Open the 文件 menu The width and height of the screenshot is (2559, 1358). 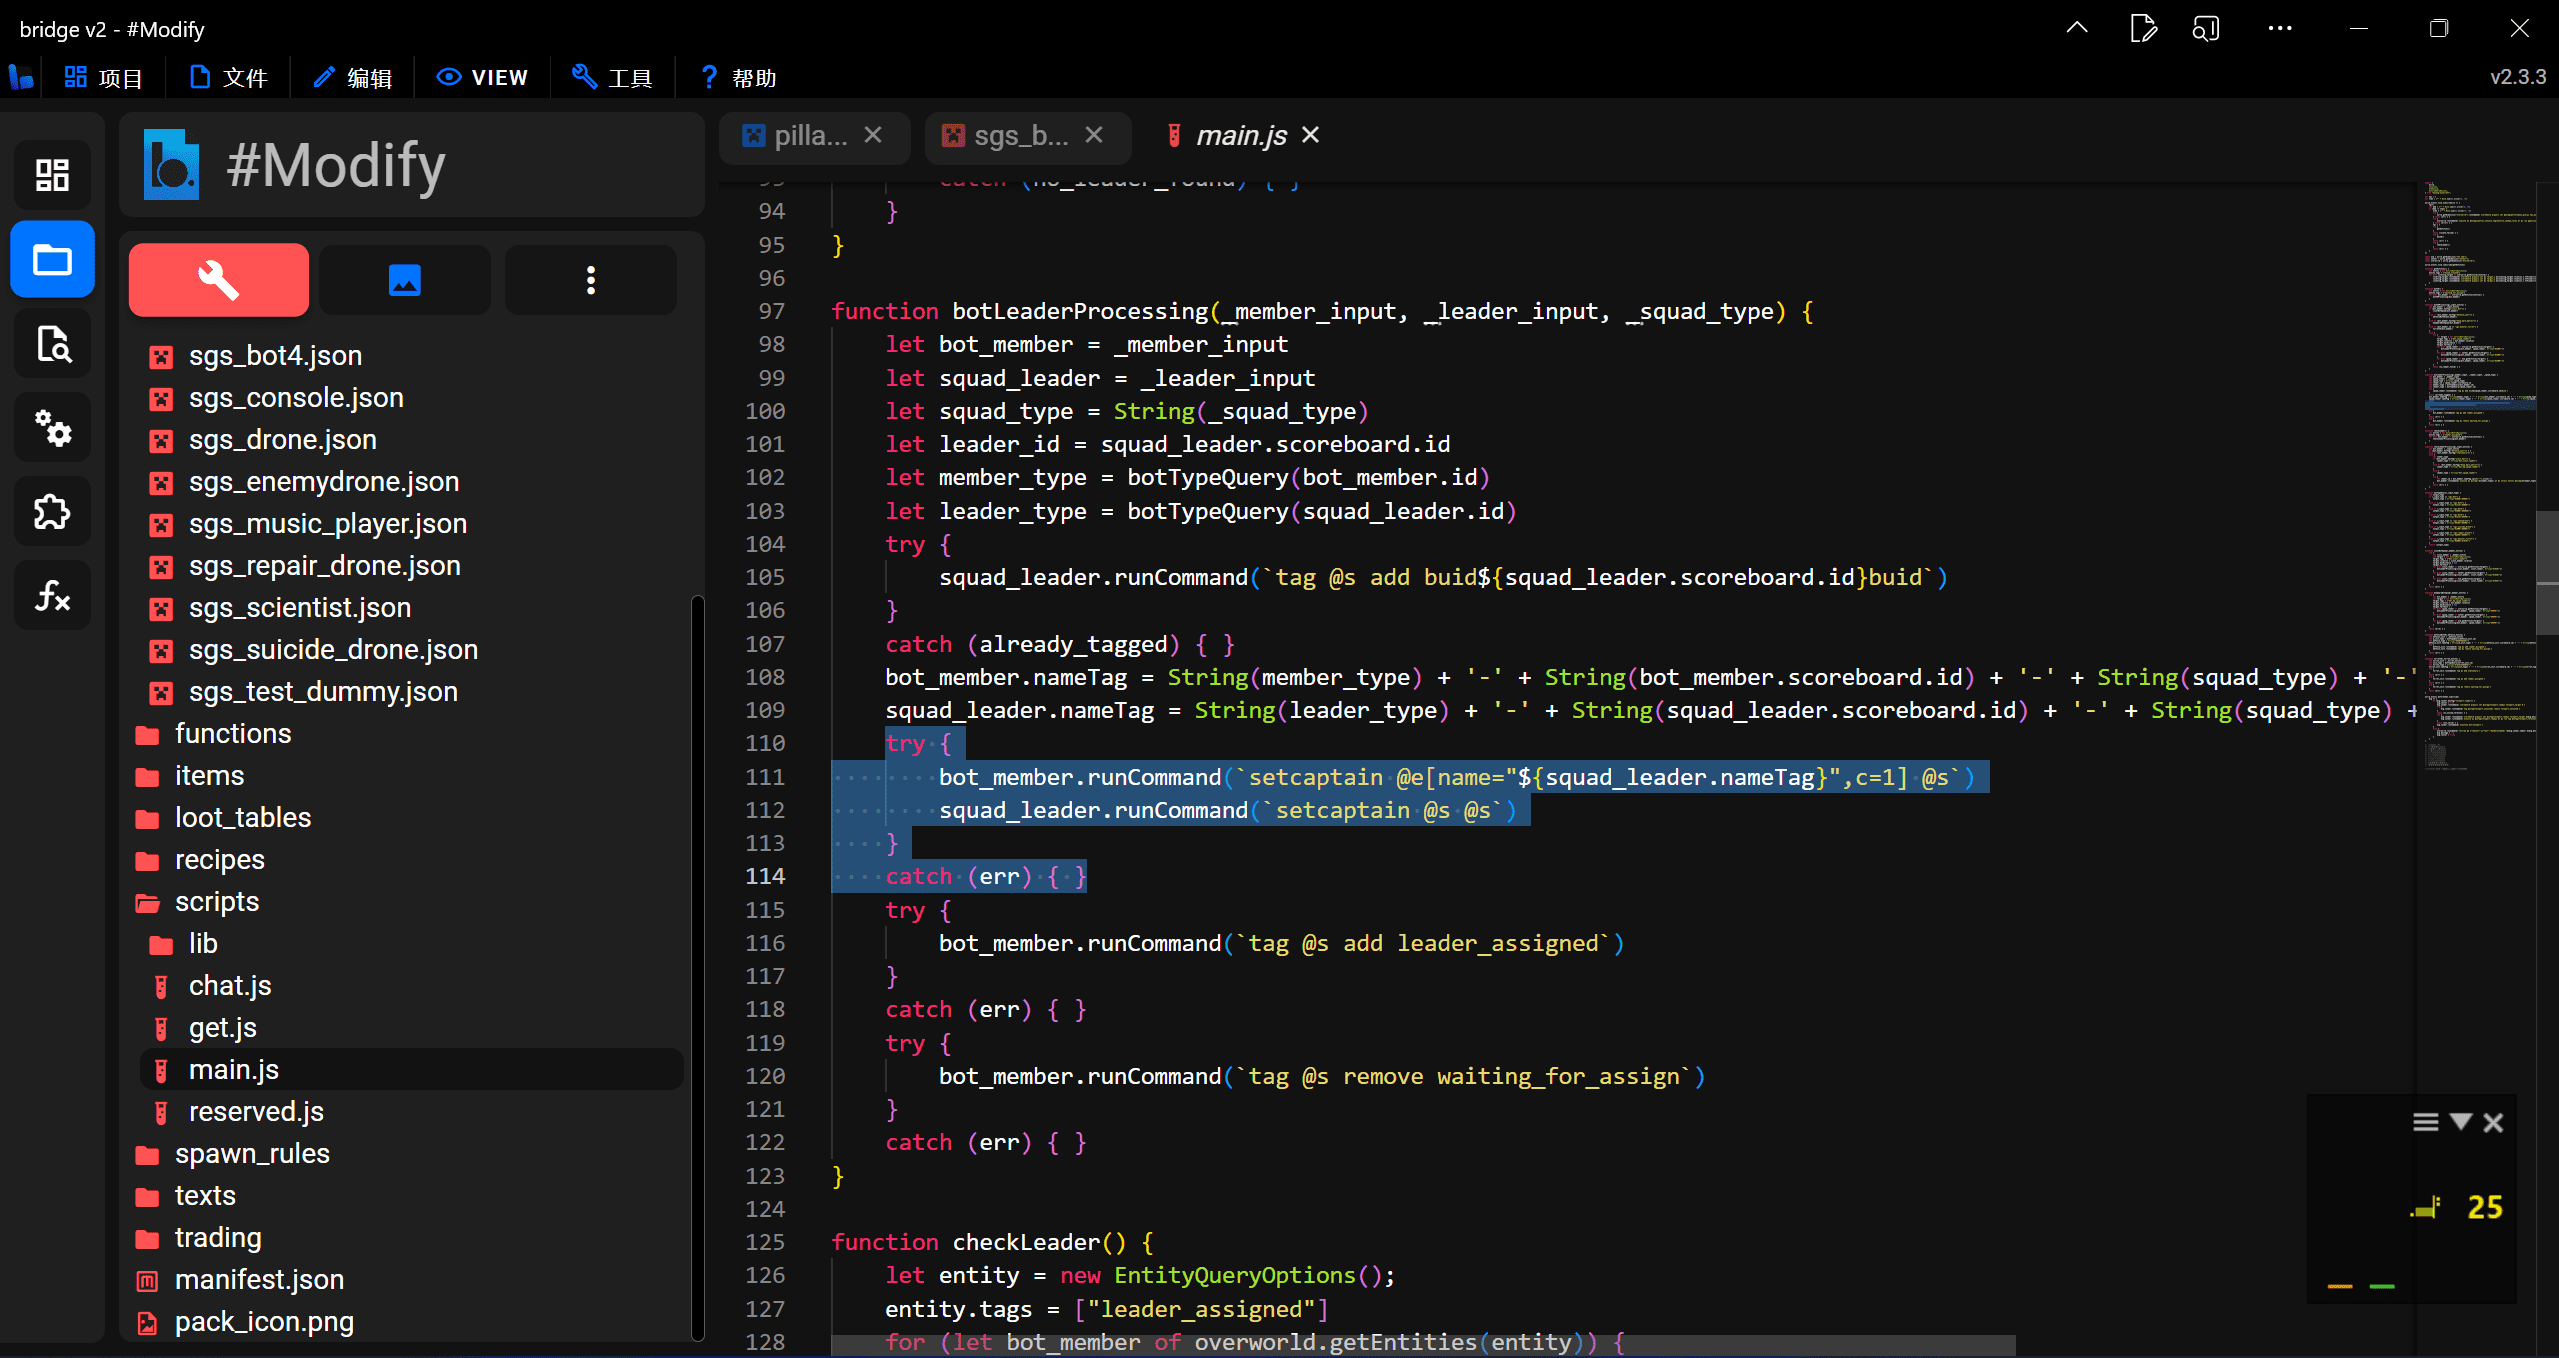(x=229, y=77)
